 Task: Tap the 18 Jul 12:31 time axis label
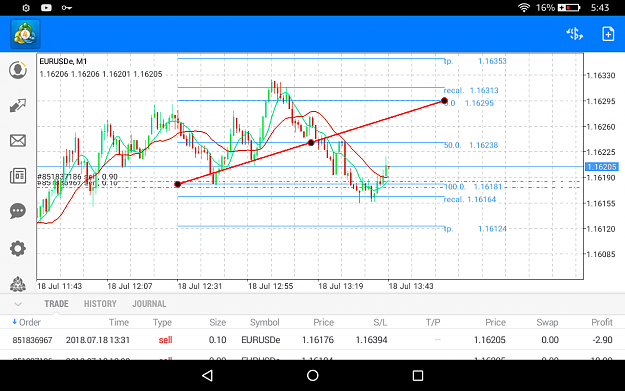(200, 286)
